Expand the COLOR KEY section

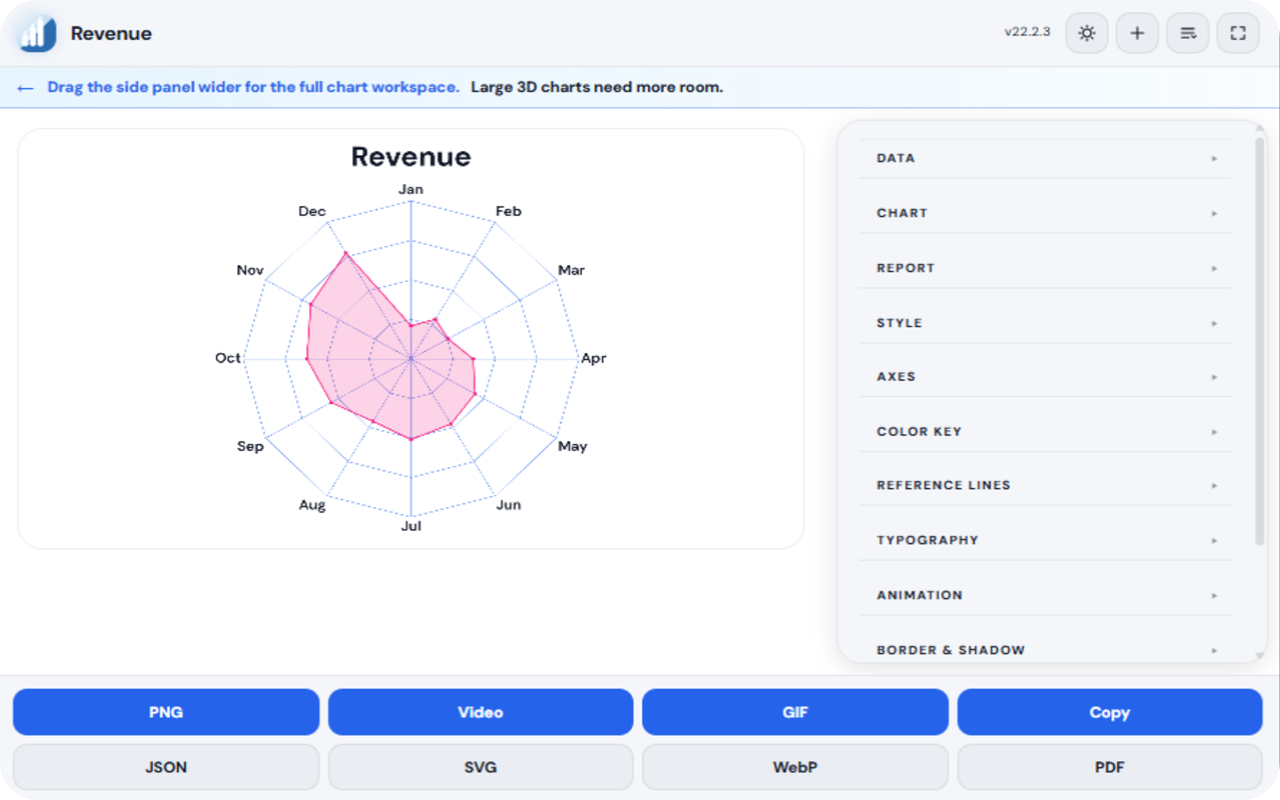(x=1045, y=432)
